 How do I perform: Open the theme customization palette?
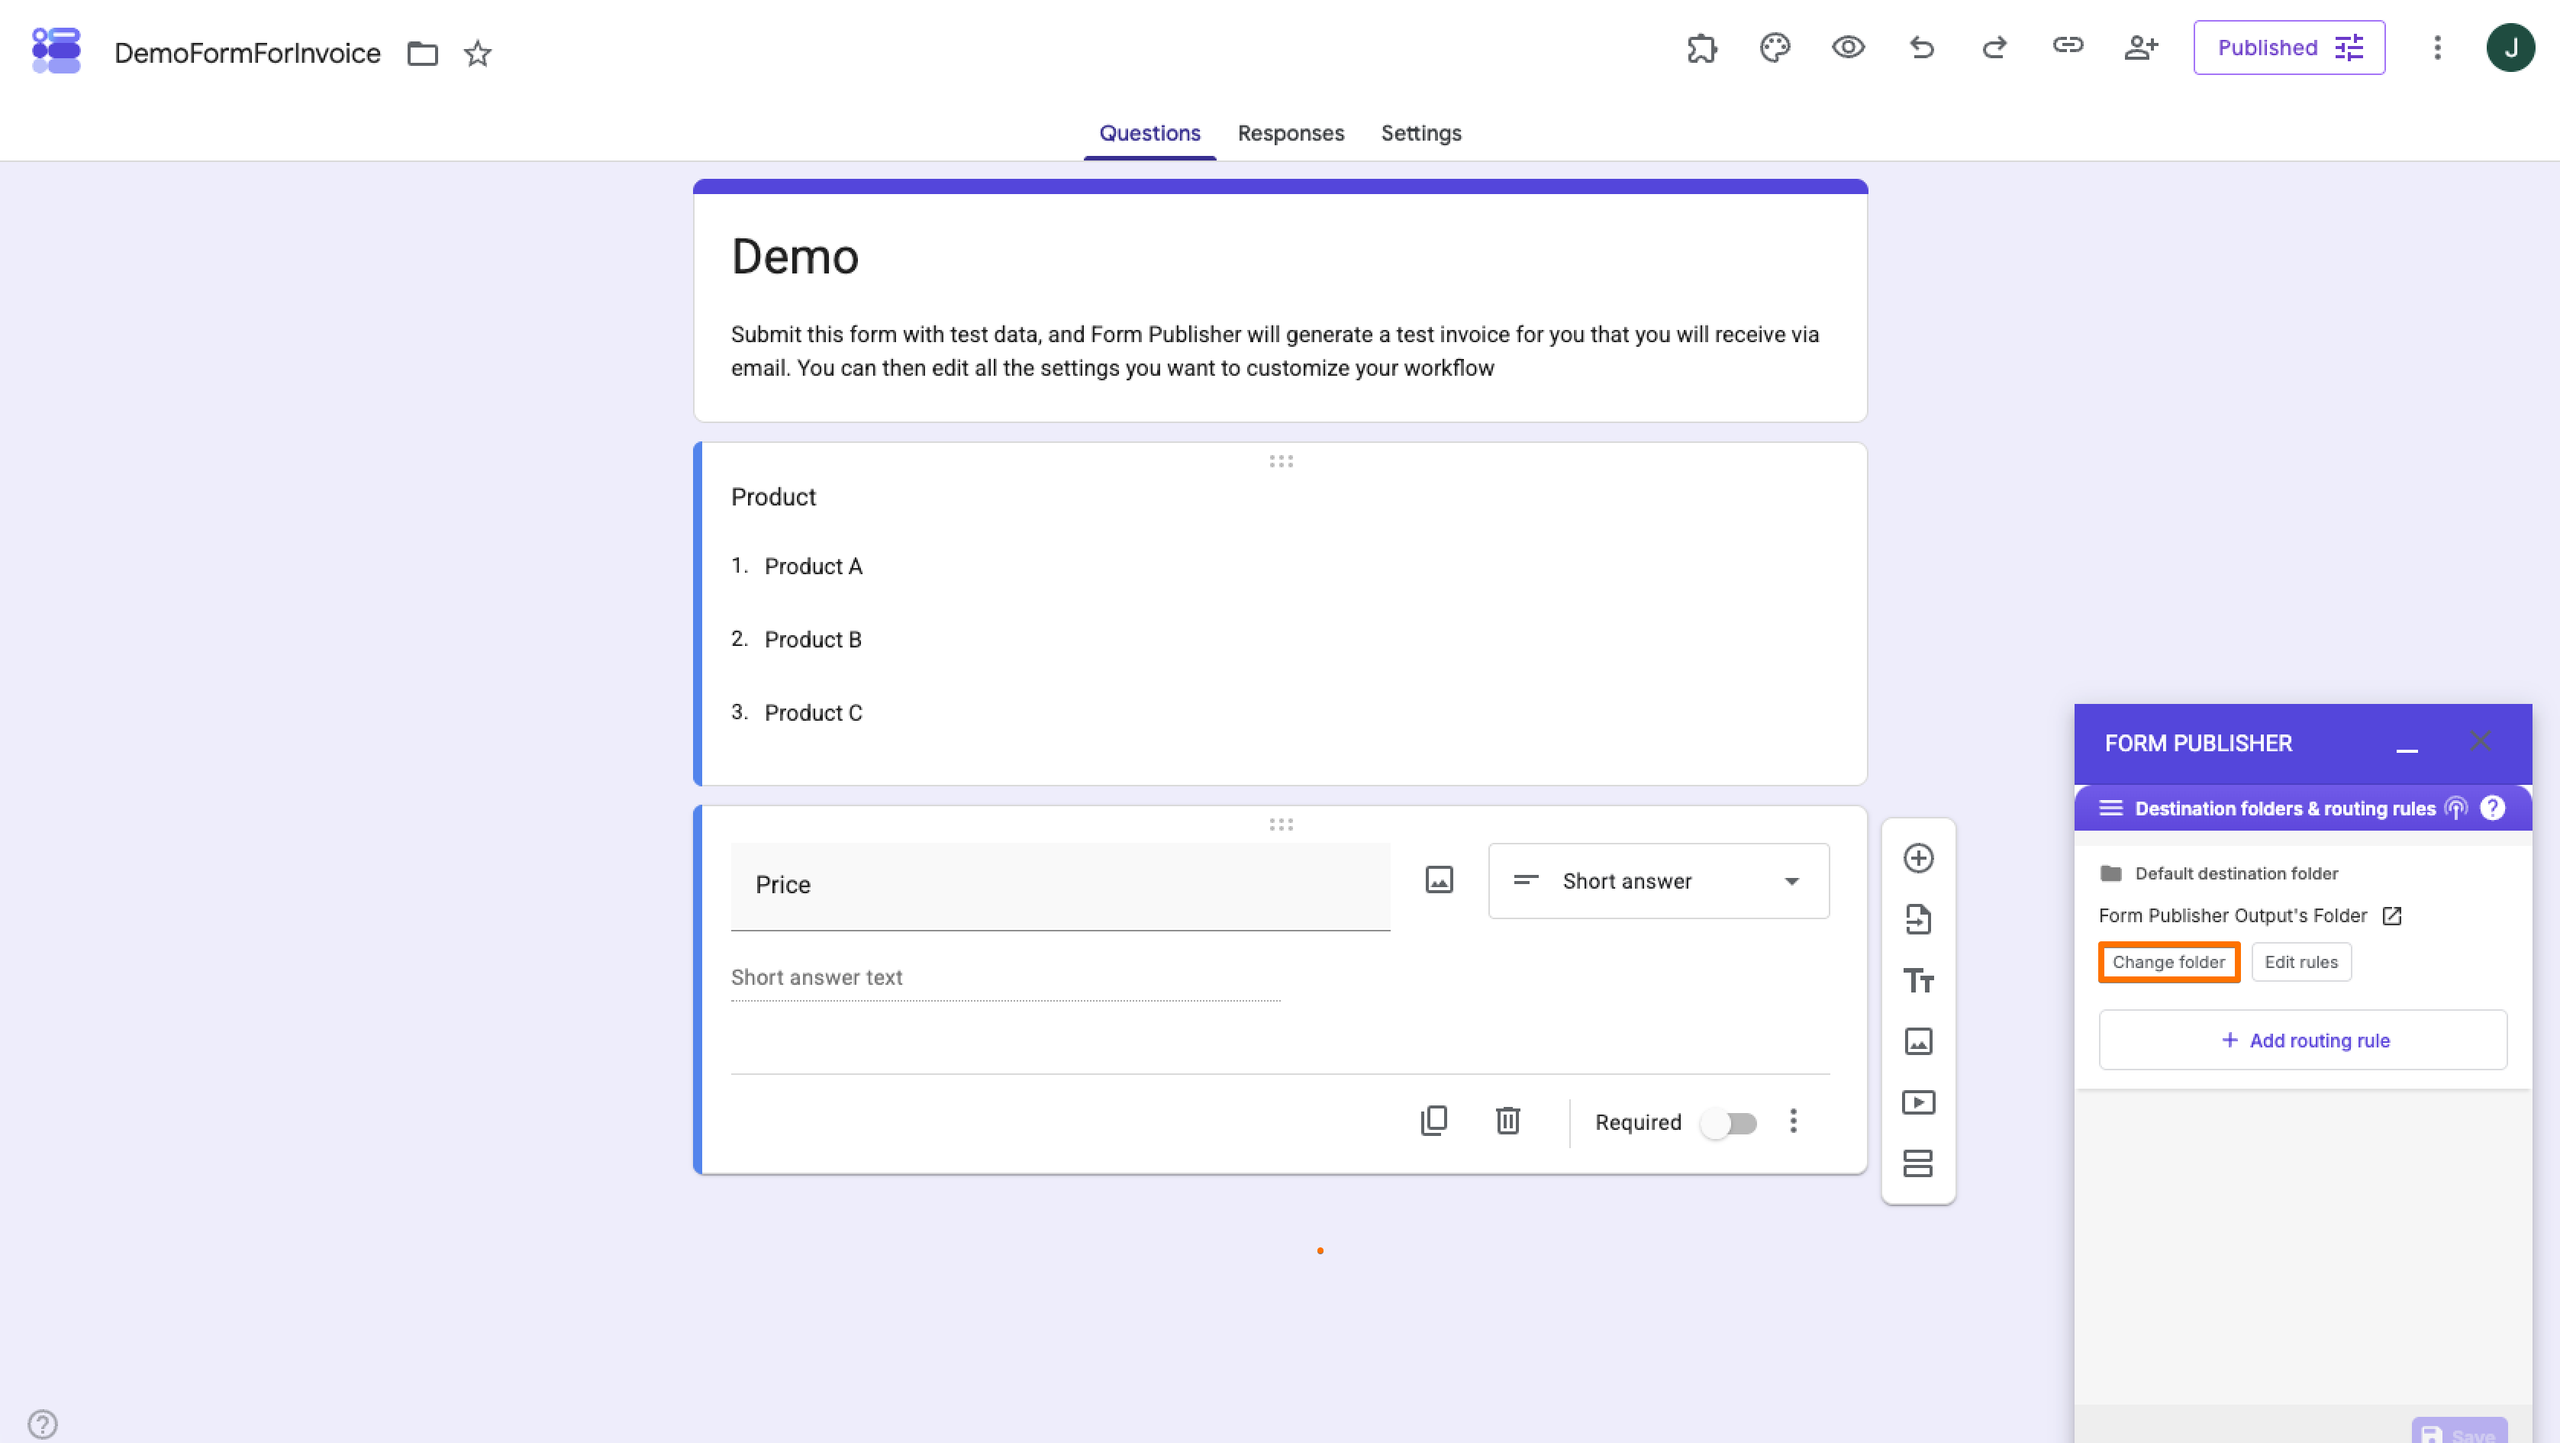click(x=1775, y=48)
